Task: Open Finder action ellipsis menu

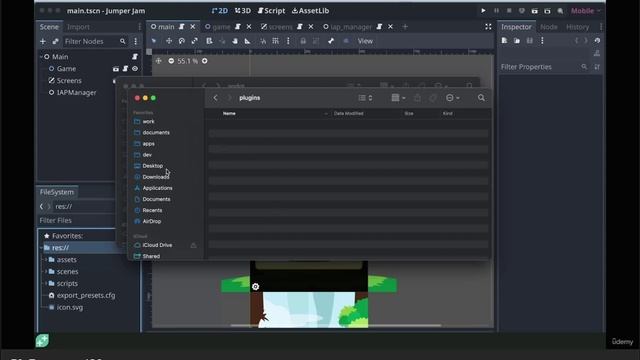Action: click(x=452, y=98)
